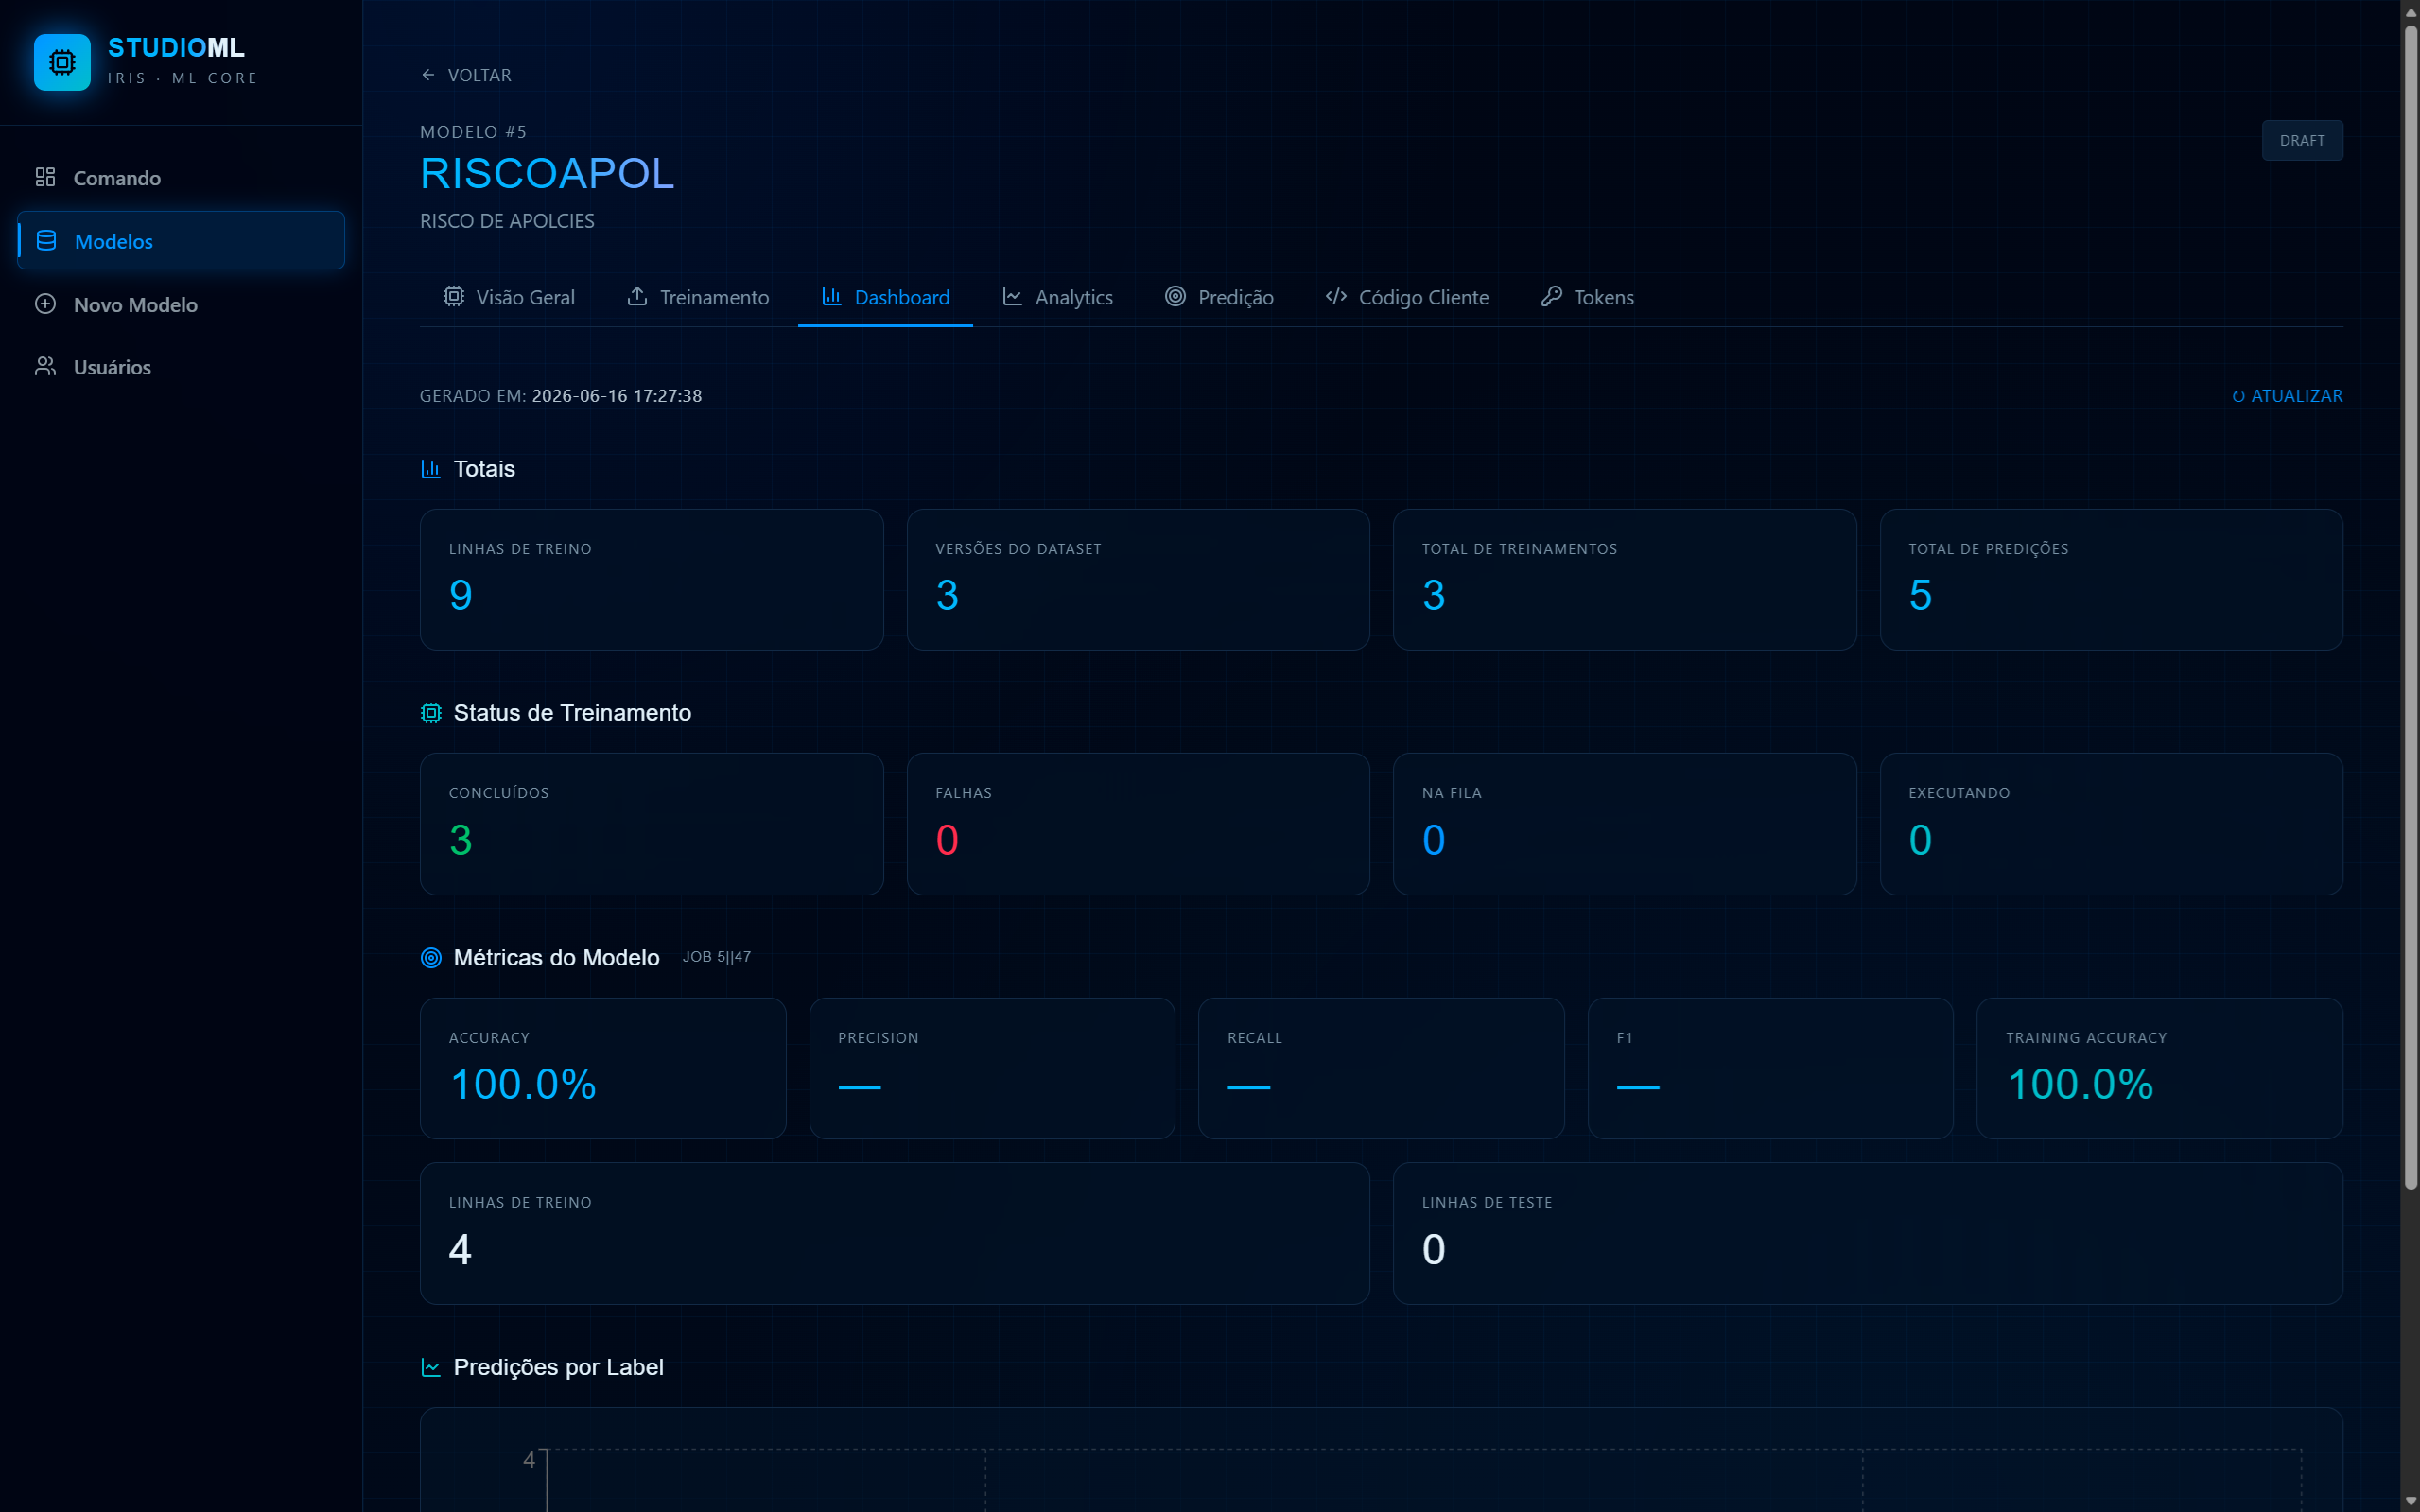
Task: Click the Na Fila status card
Action: pos(1624,824)
